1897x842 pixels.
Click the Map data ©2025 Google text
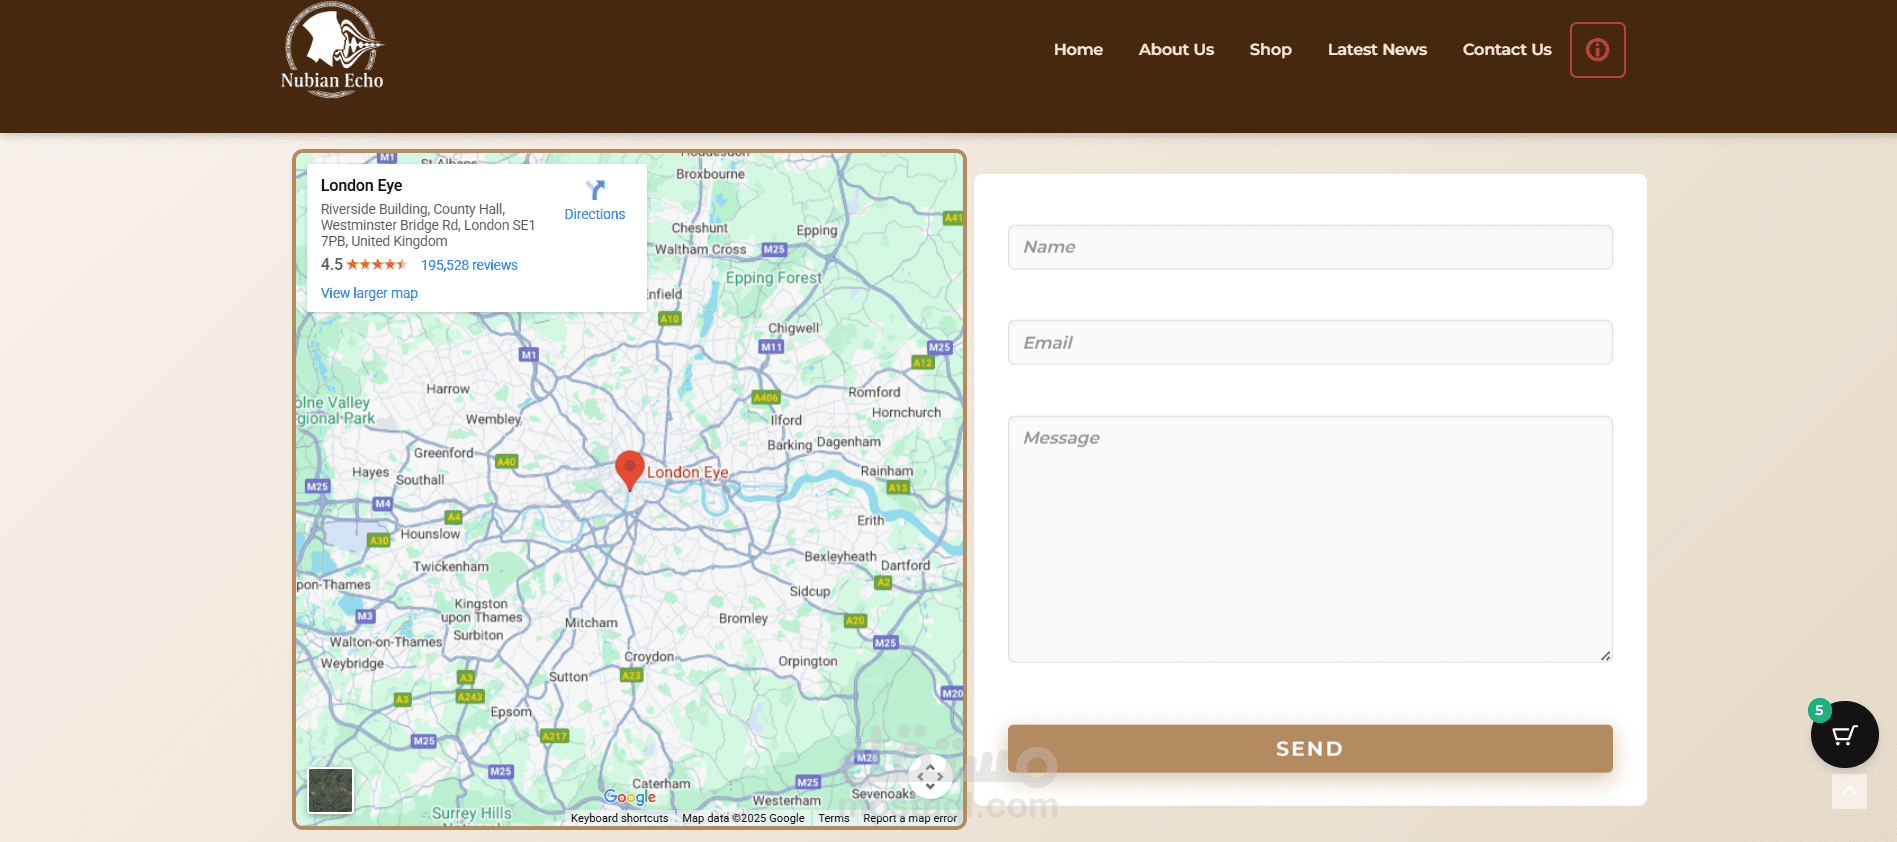[x=743, y=818]
